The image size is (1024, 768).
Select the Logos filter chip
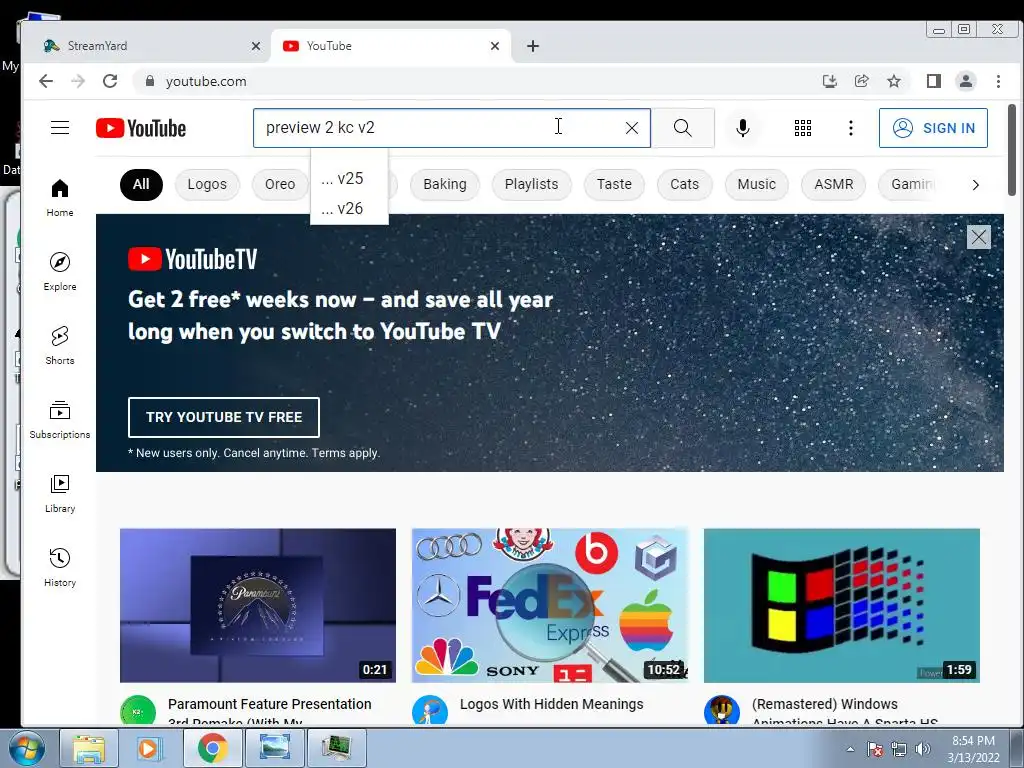tap(207, 184)
